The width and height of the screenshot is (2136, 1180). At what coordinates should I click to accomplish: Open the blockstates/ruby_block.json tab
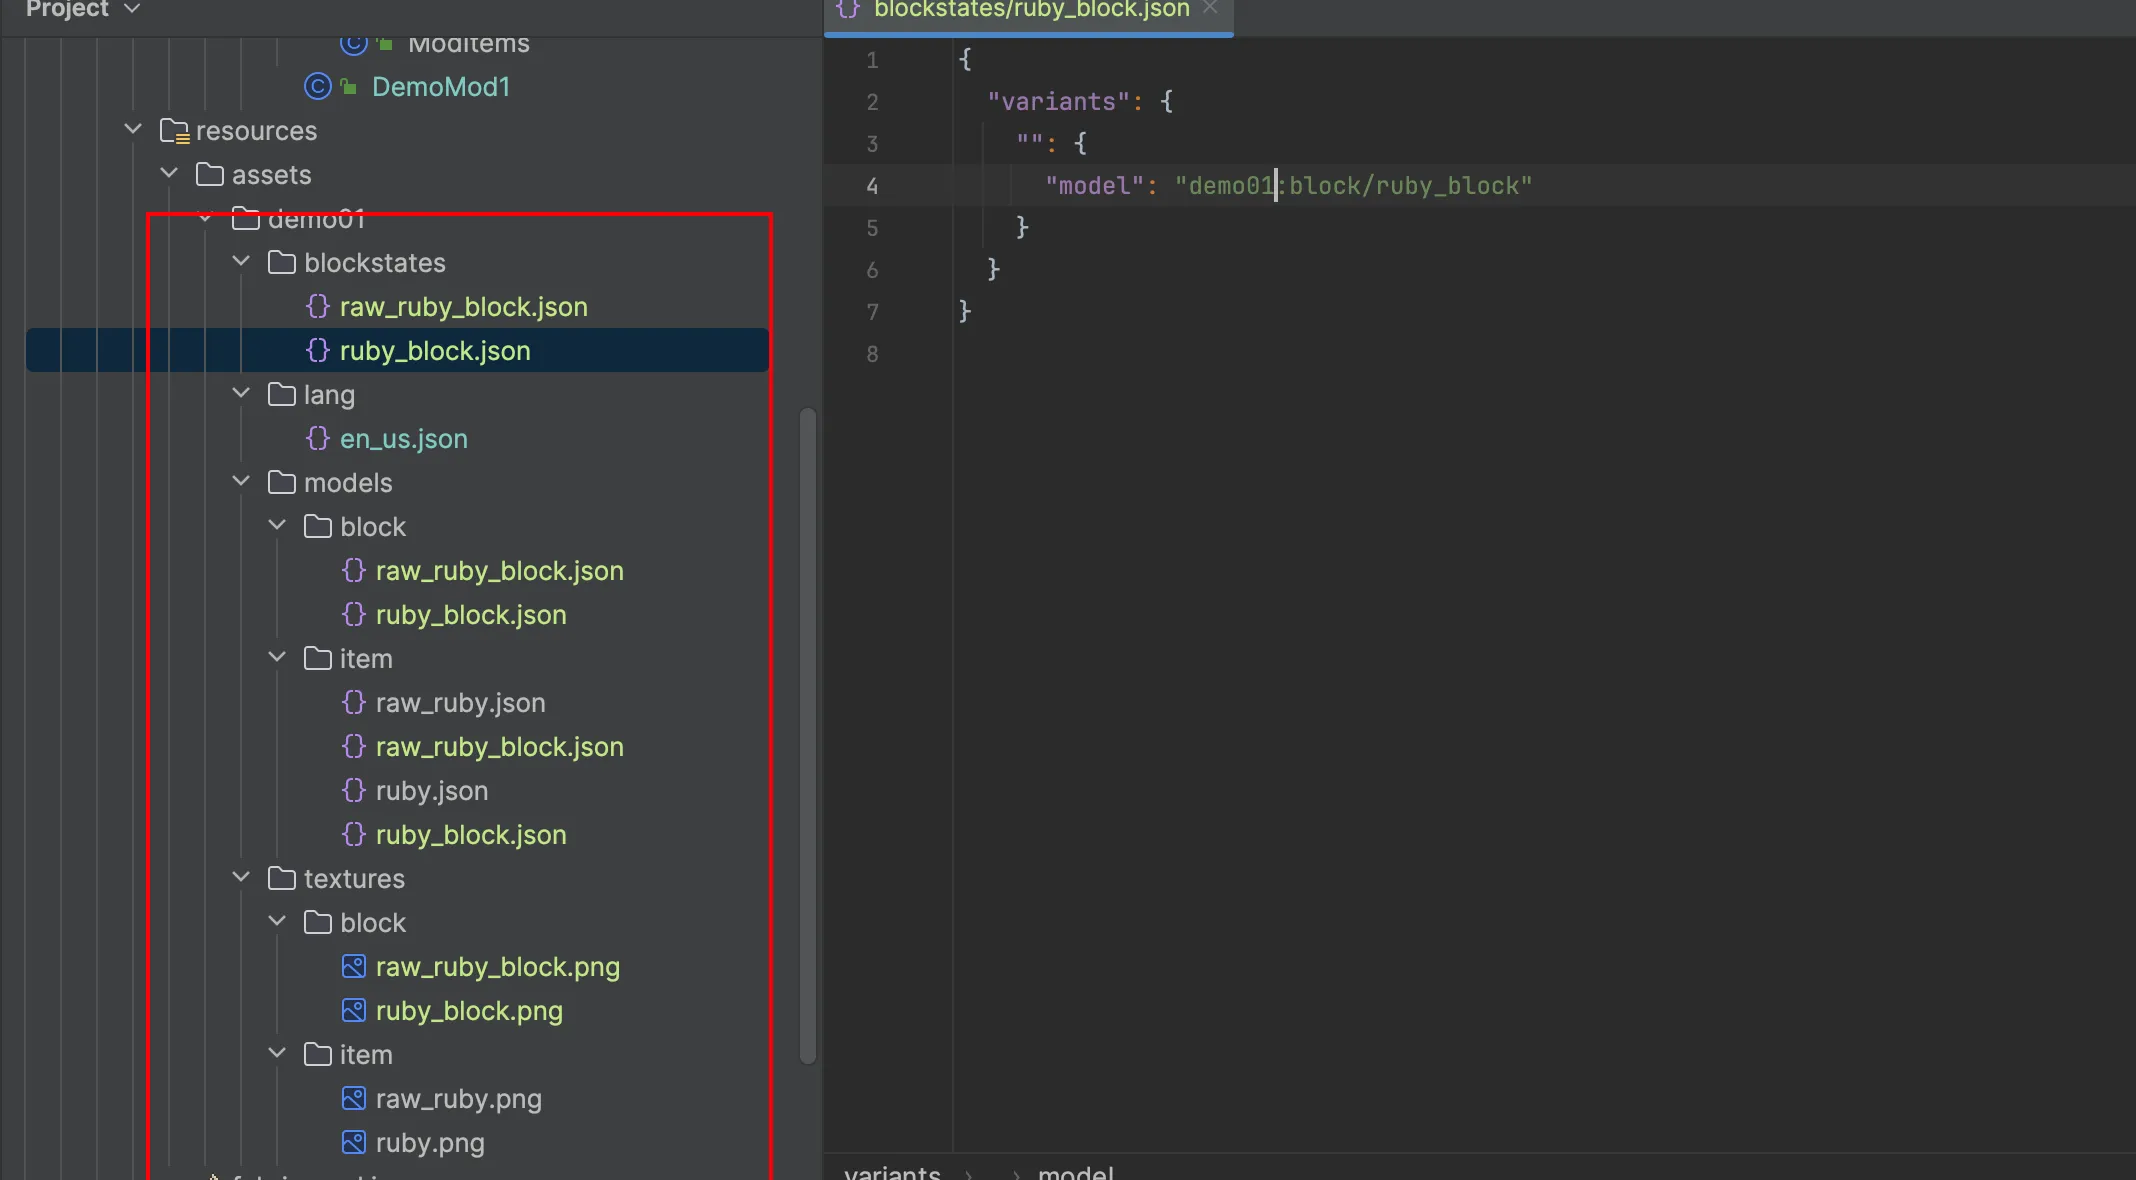pyautogui.click(x=1026, y=10)
